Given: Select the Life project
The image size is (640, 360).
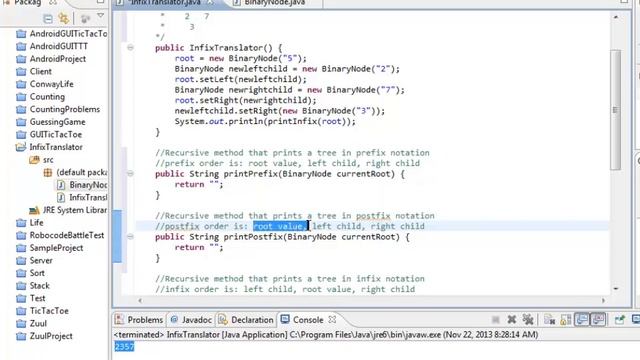Looking at the screenshot, I should (30, 223).
